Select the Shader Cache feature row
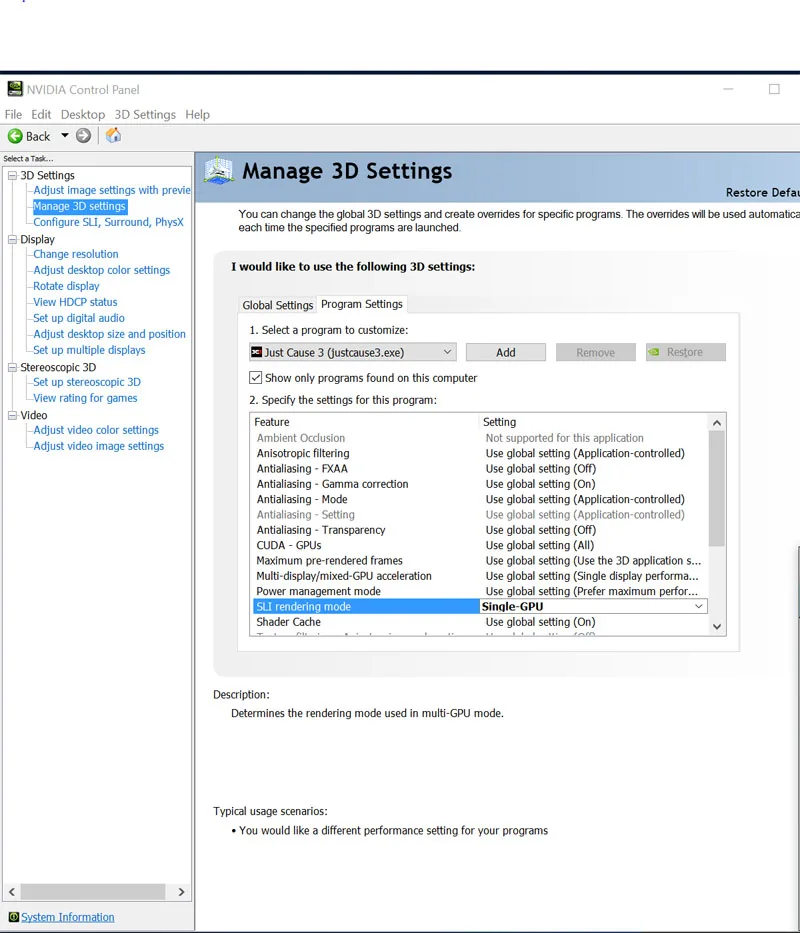The width and height of the screenshot is (800, 933). [x=288, y=622]
